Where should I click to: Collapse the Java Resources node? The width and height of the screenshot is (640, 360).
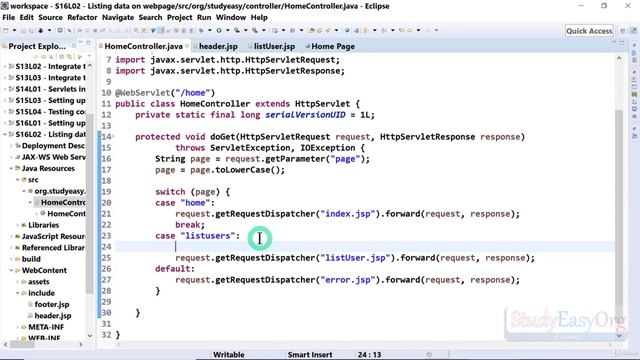(11, 168)
